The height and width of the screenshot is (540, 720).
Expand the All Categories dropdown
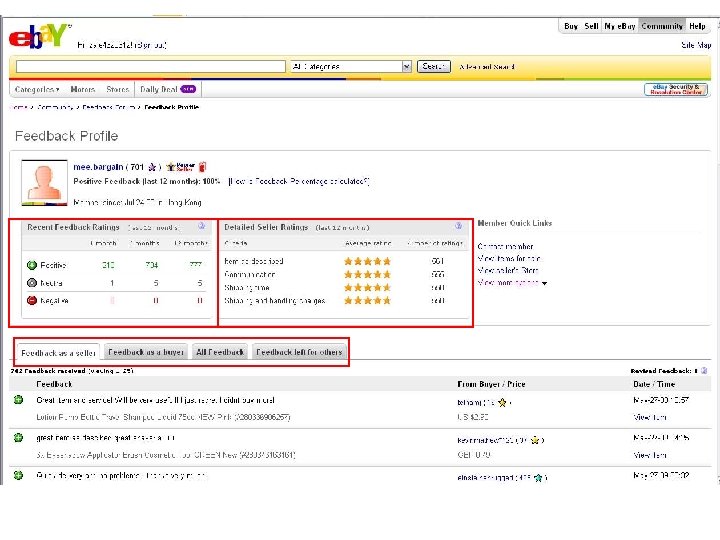[351, 67]
